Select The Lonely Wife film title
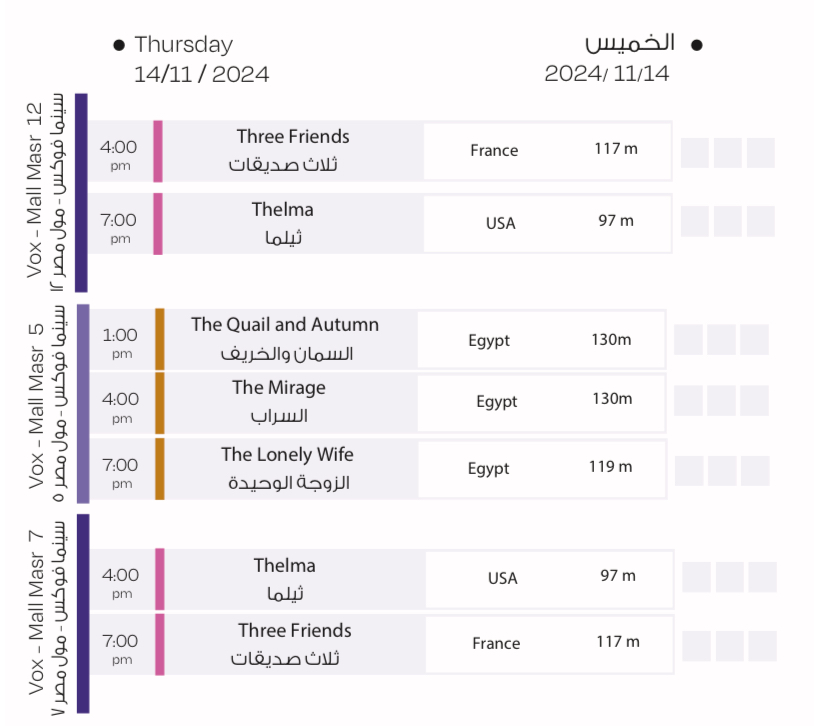The image size is (828, 726). tap(287, 455)
